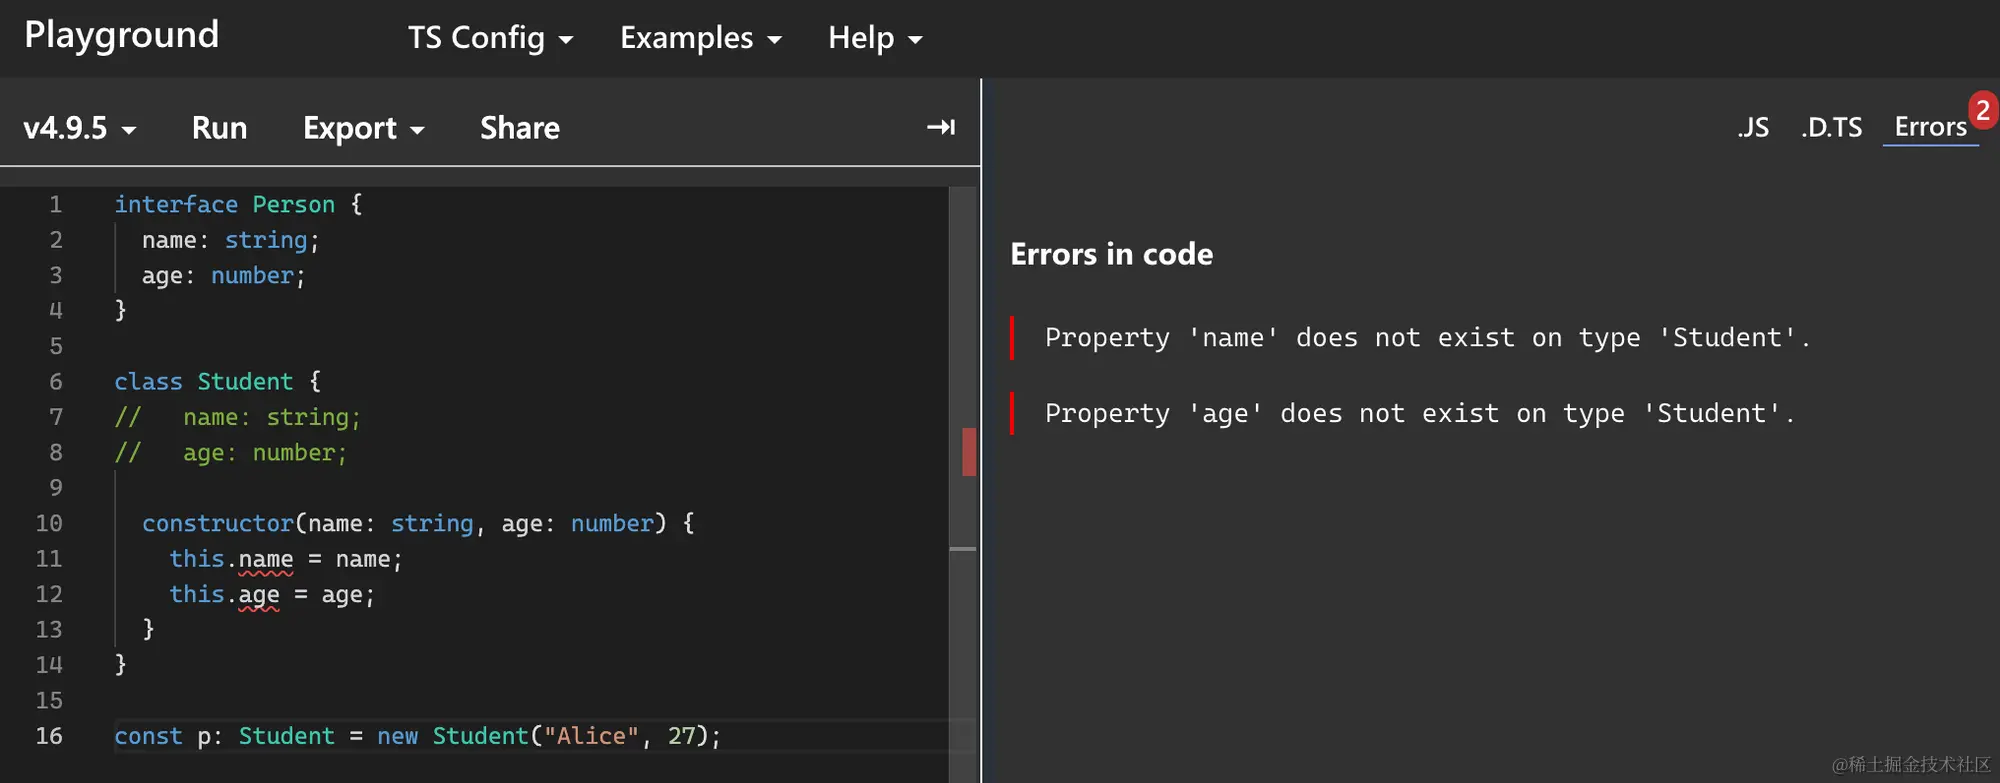Switch to the .JS output tab
Viewport: 2000px width, 783px height.
[x=1753, y=127]
